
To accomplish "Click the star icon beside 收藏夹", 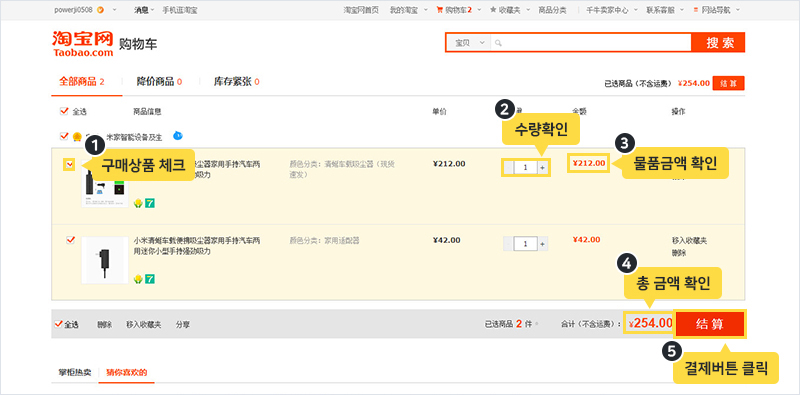I will pos(493,10).
